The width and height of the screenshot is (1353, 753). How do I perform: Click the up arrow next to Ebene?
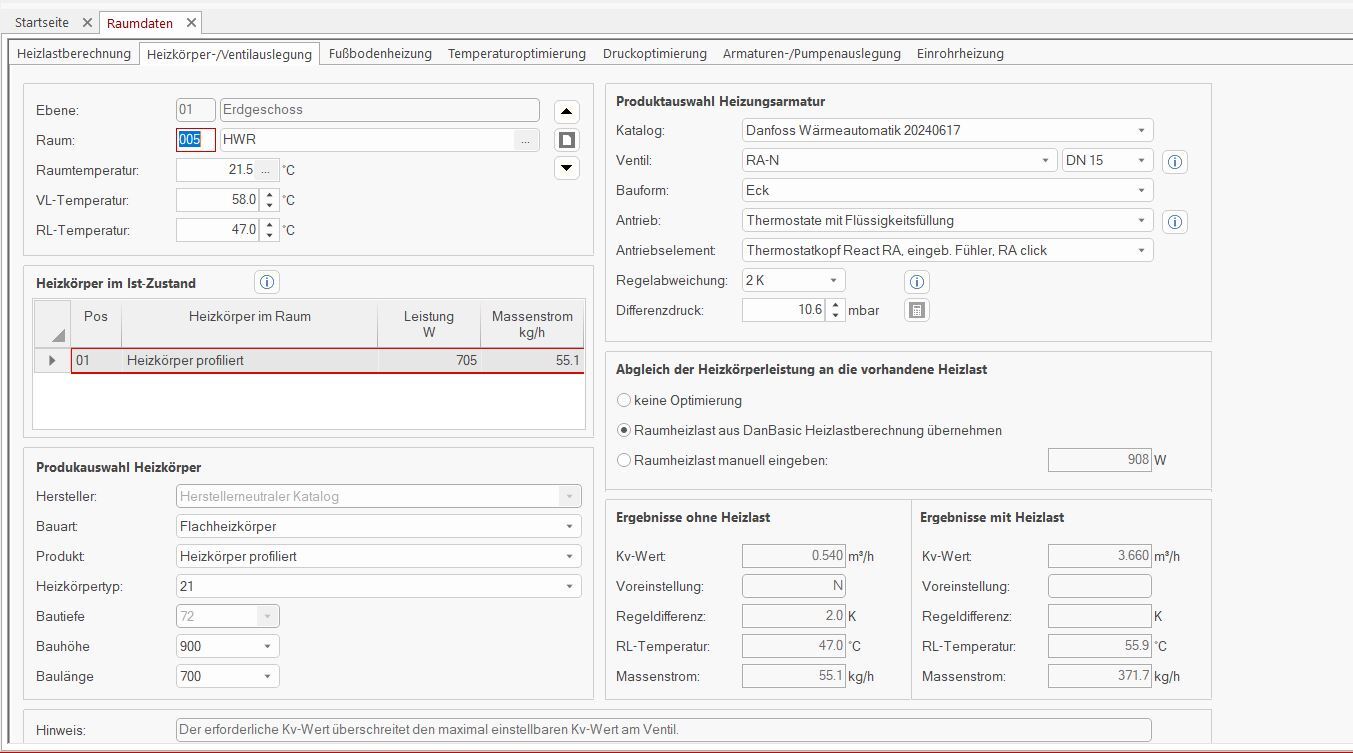(x=567, y=111)
